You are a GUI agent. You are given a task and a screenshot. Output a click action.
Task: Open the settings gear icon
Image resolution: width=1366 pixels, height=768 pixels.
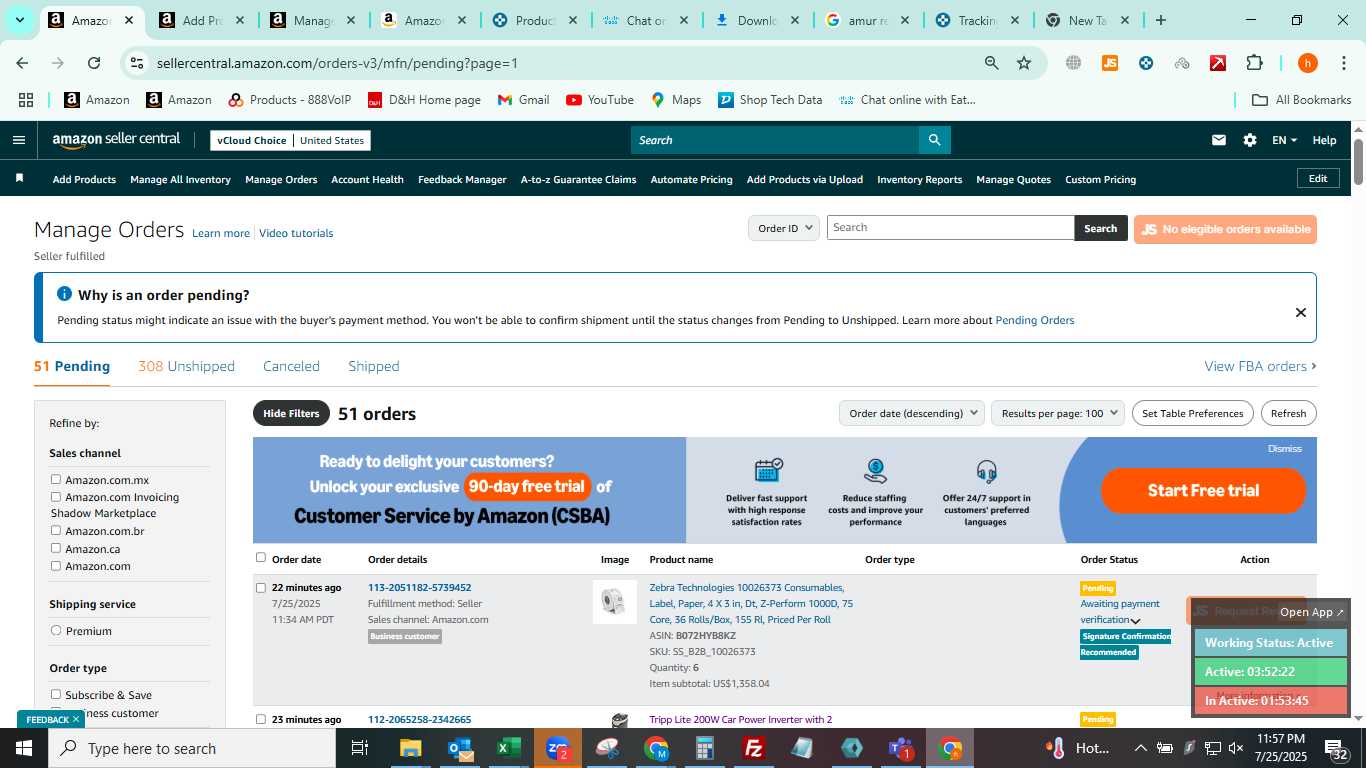1249,140
